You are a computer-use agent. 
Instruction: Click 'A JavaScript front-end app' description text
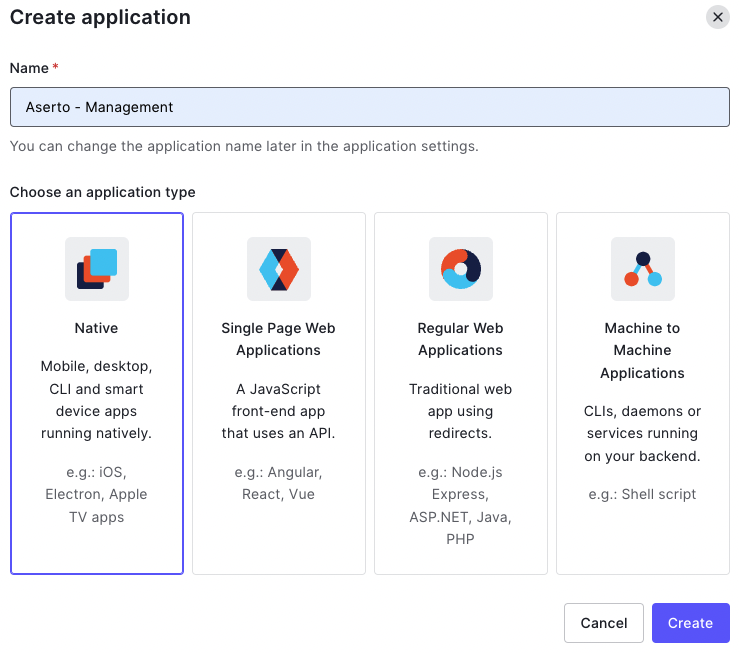coord(278,411)
